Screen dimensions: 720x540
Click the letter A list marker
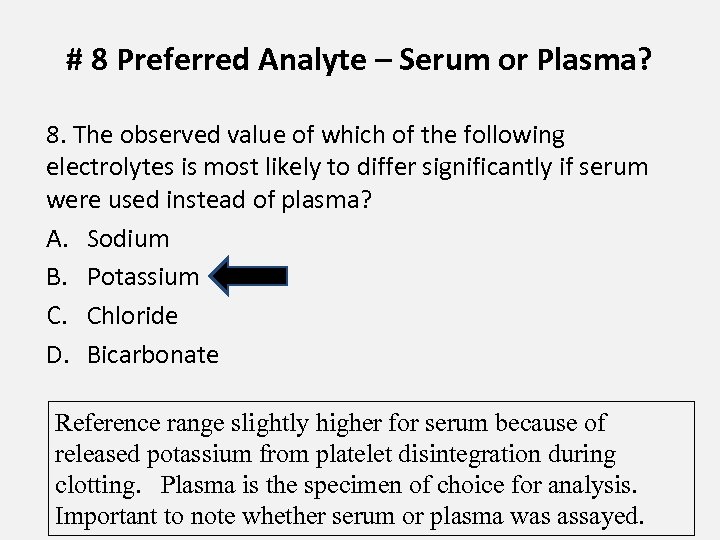pyautogui.click(x=55, y=238)
